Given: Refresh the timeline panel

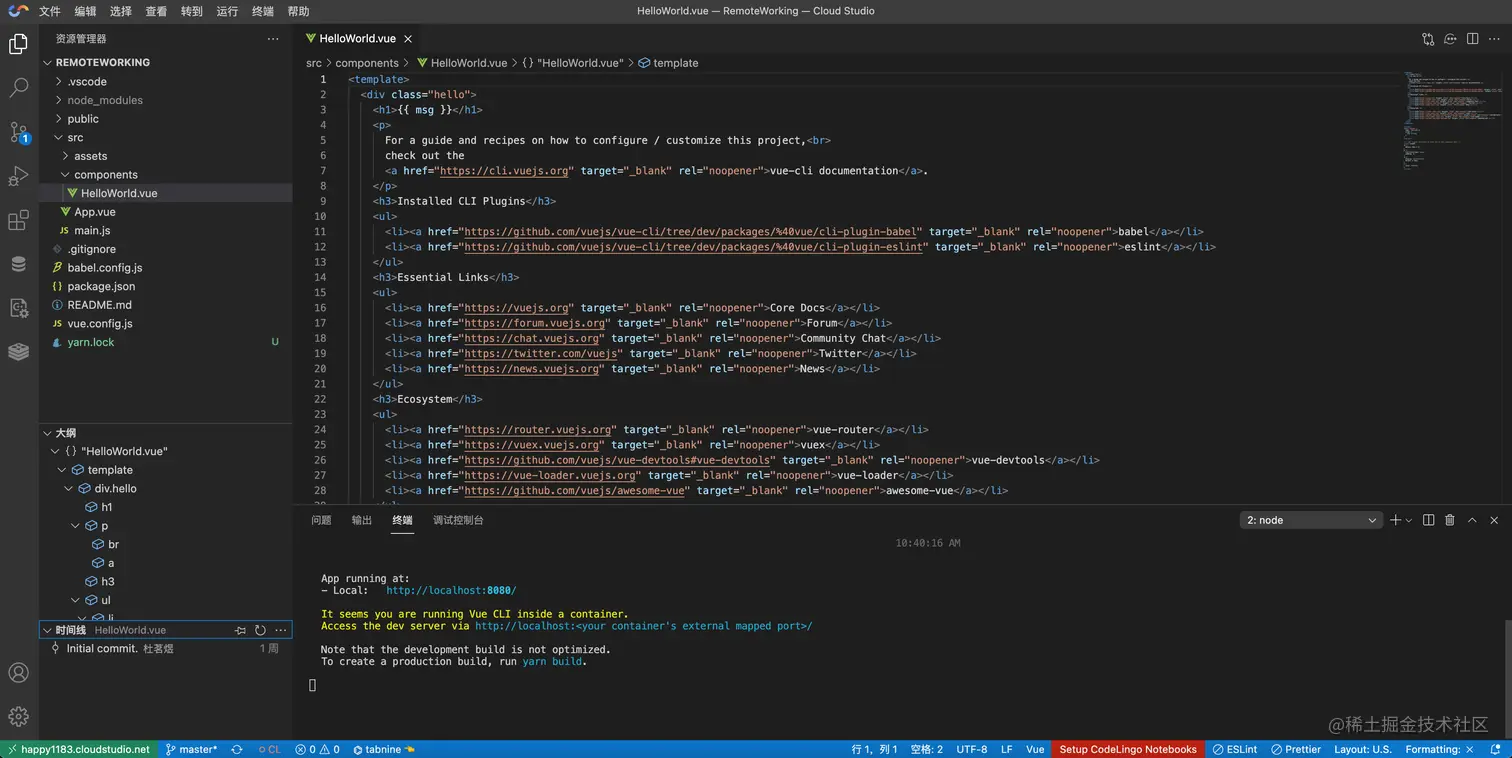Looking at the screenshot, I should 260,630.
